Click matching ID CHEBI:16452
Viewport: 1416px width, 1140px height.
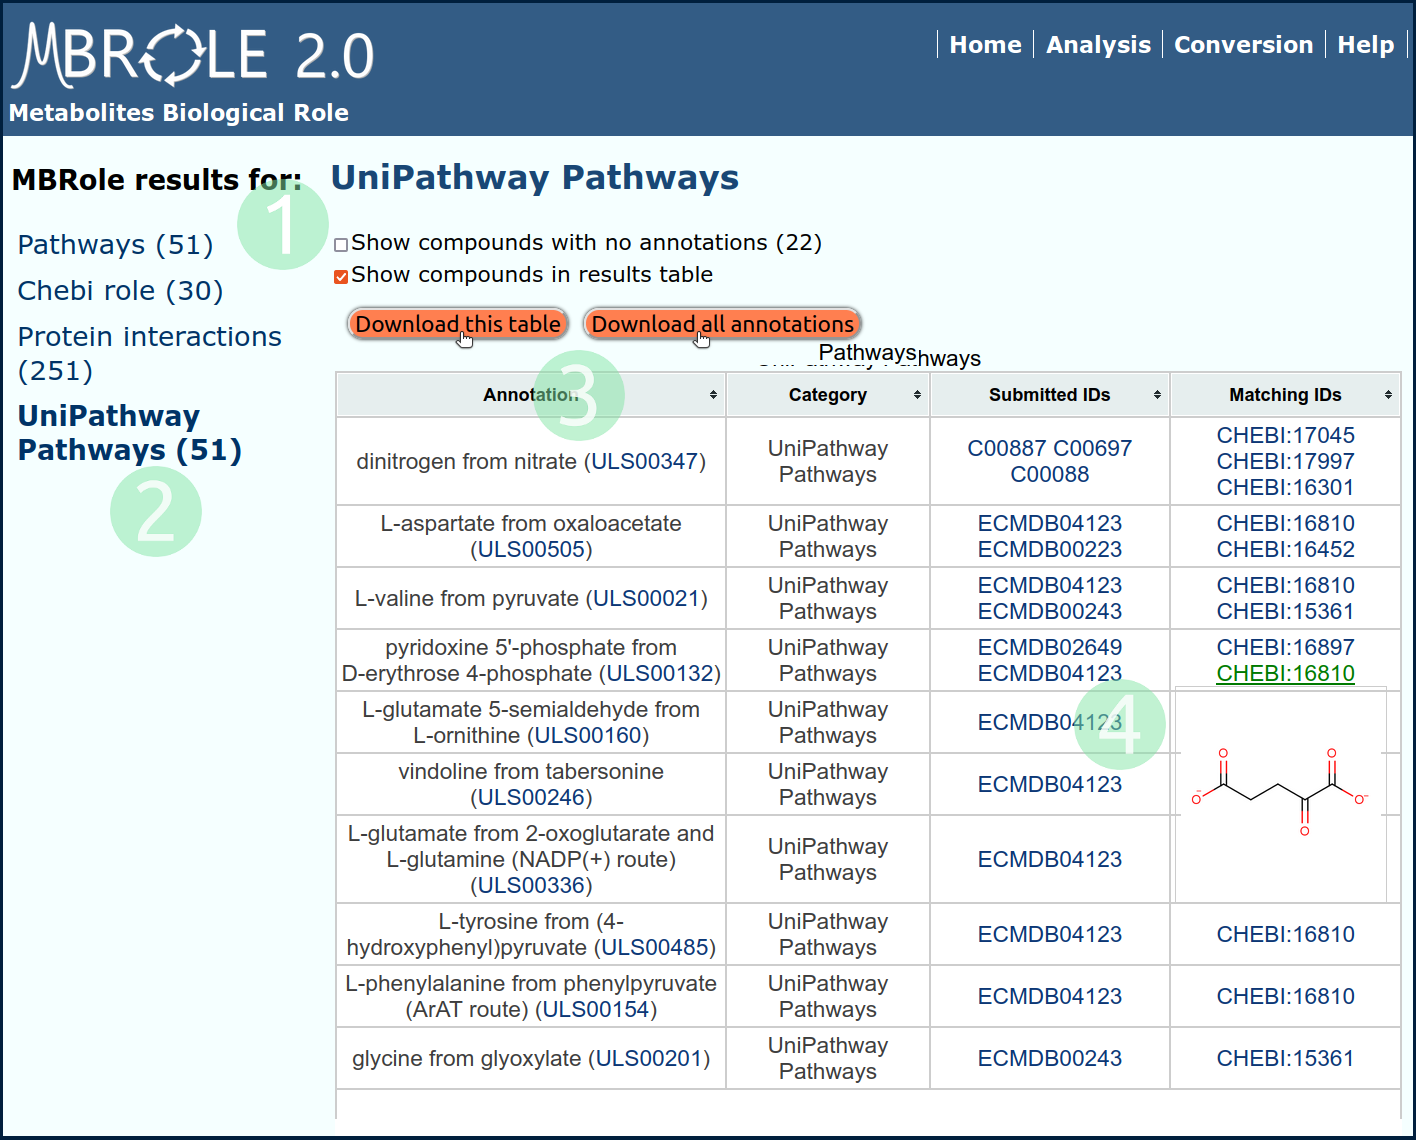click(x=1285, y=549)
